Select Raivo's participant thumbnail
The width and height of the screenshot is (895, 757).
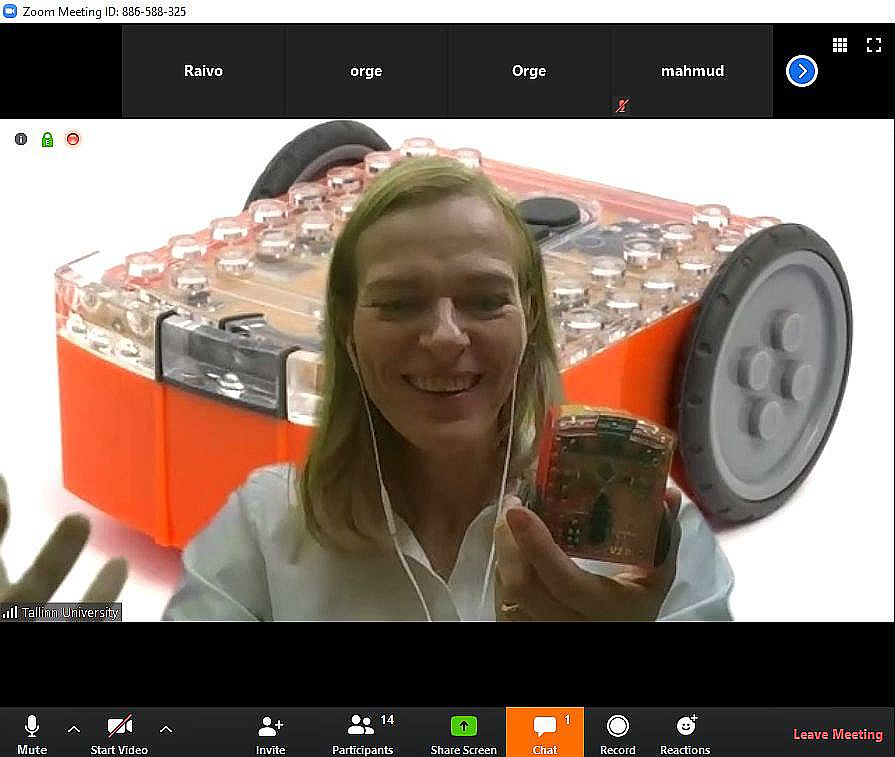[x=203, y=71]
